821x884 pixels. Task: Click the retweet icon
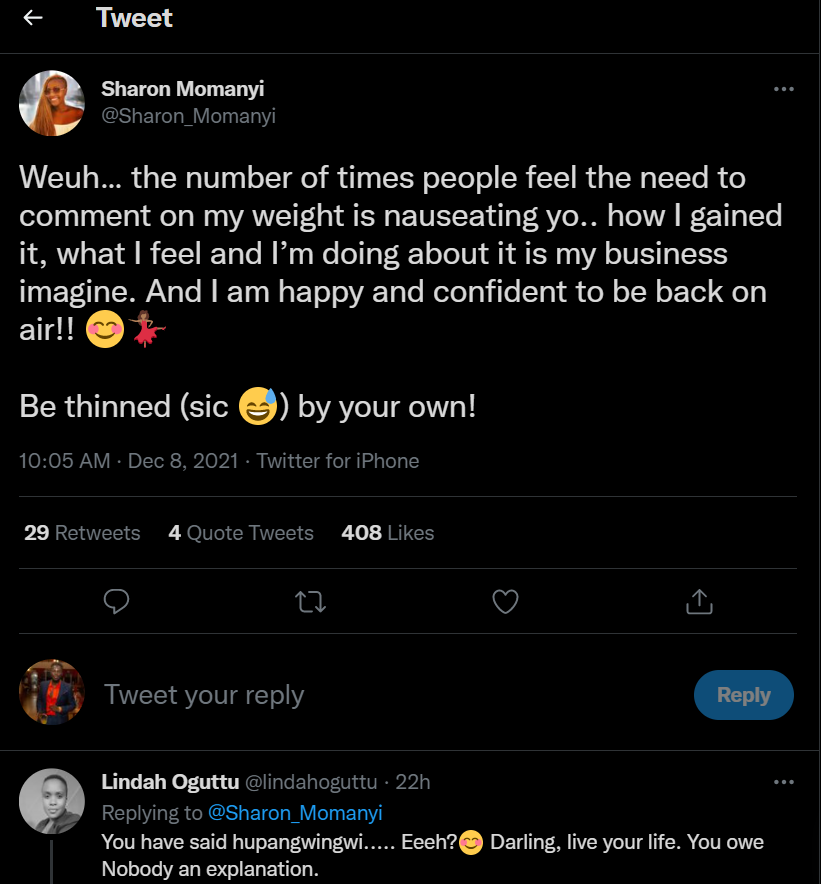(311, 601)
